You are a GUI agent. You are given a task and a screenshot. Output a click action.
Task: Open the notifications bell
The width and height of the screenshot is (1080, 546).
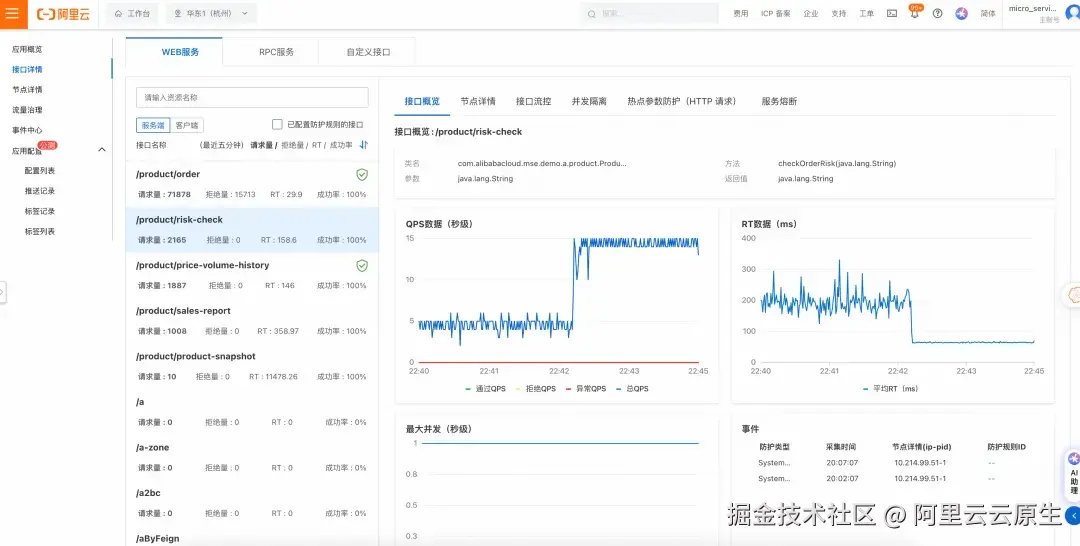(x=915, y=13)
